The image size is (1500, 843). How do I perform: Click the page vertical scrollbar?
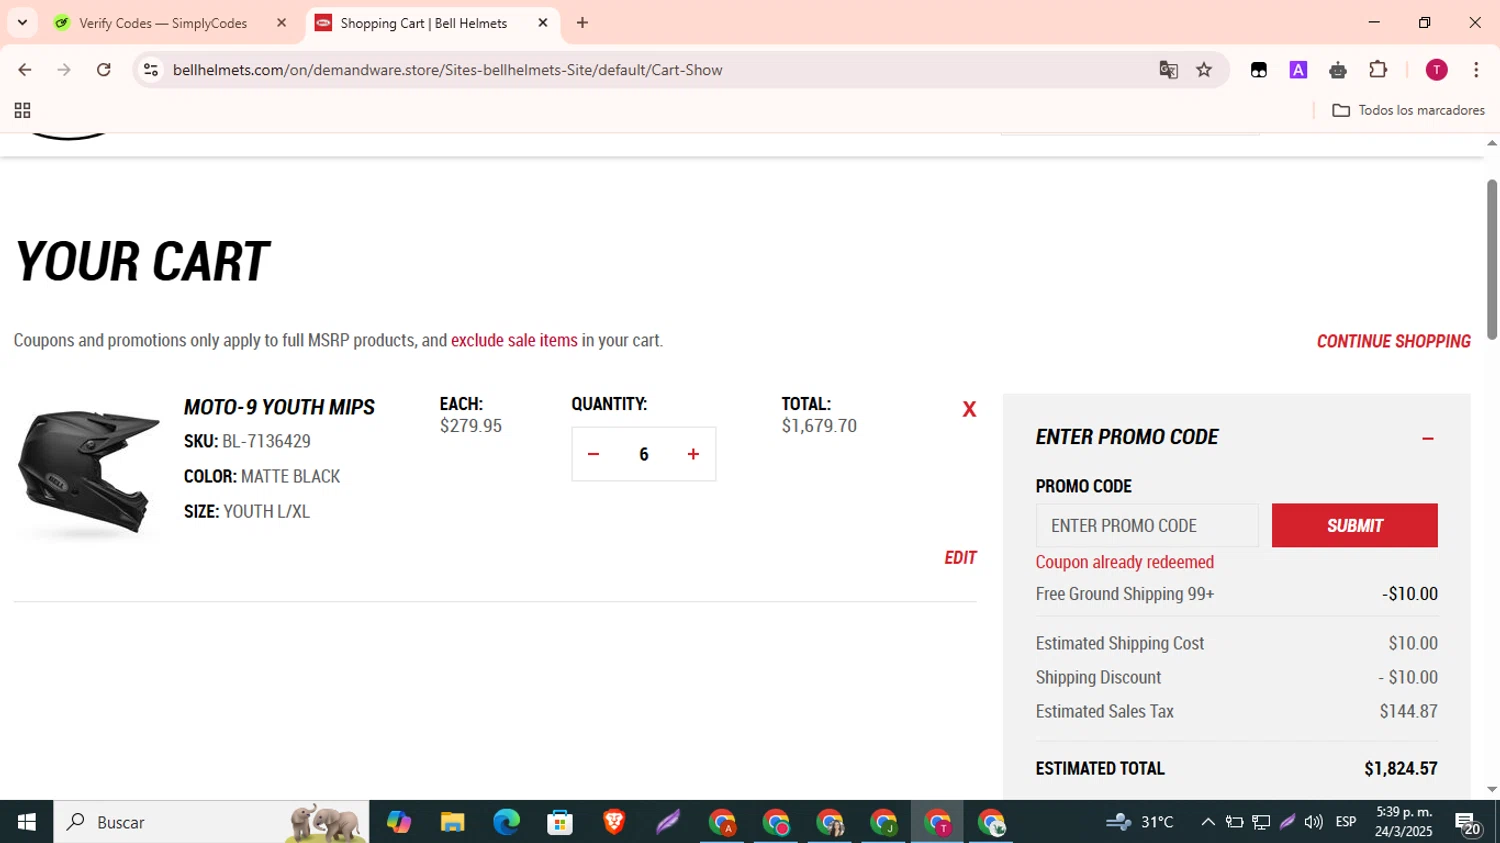click(1492, 260)
